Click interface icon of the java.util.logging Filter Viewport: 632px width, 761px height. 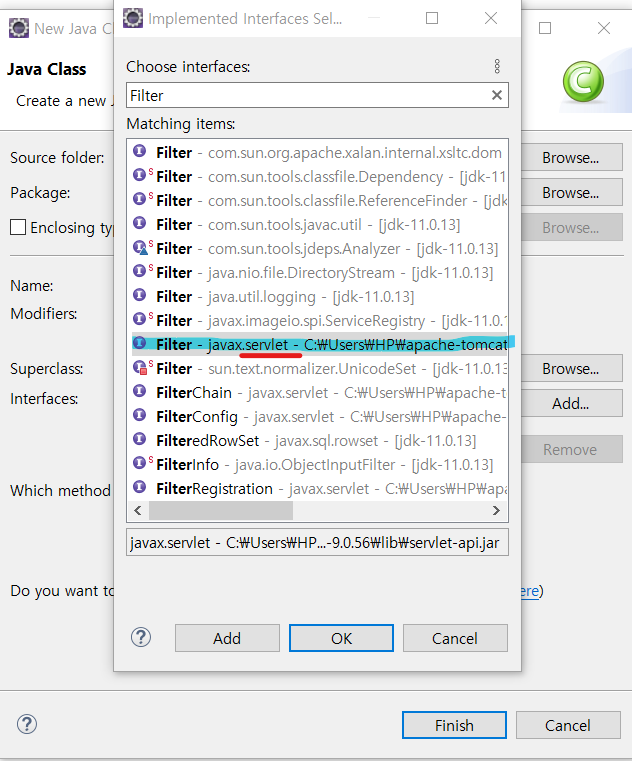click(x=140, y=295)
